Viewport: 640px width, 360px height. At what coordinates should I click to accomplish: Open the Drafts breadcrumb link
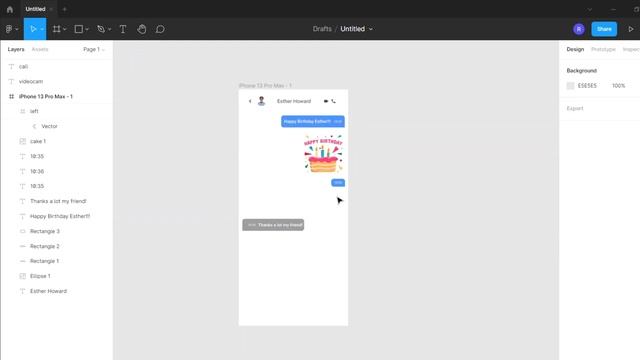pos(322,29)
